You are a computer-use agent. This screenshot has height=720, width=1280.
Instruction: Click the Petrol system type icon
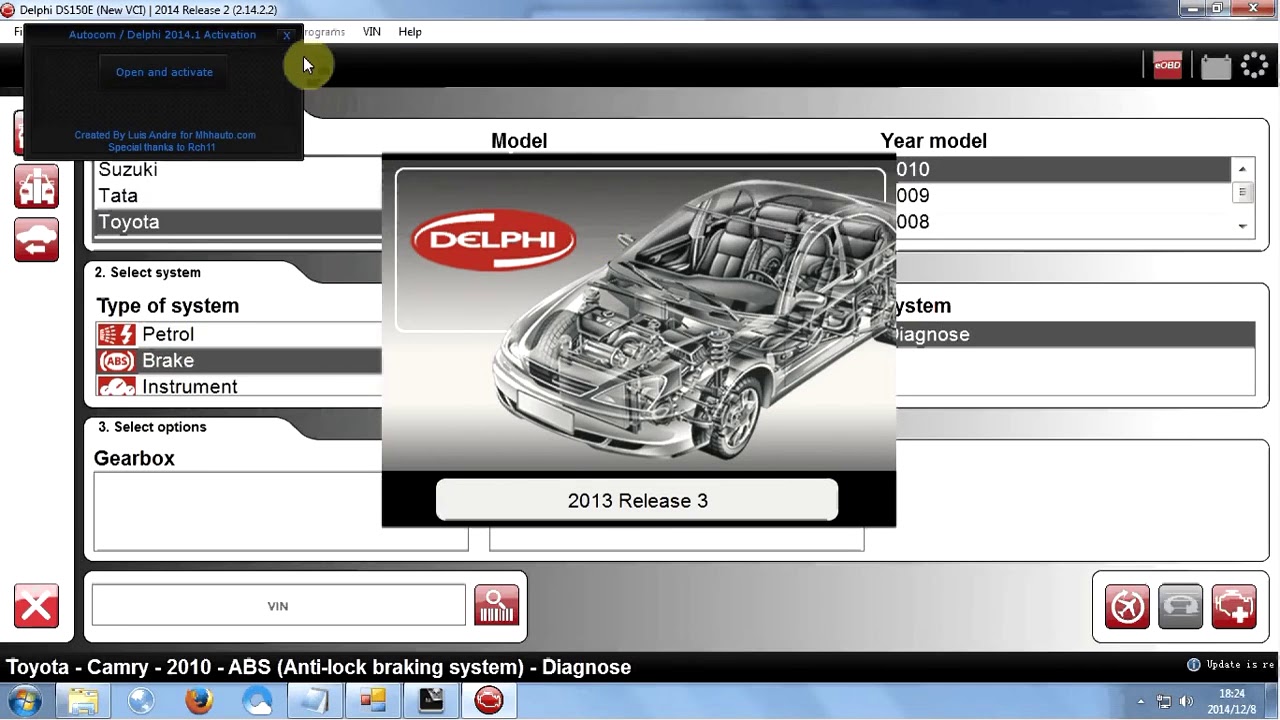point(116,334)
